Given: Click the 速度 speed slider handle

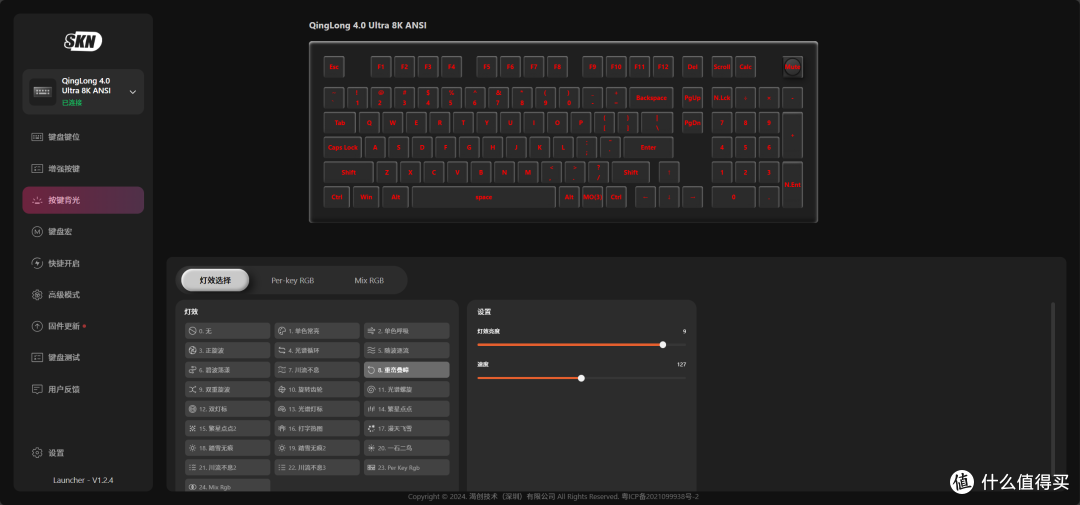Looking at the screenshot, I should pos(581,378).
